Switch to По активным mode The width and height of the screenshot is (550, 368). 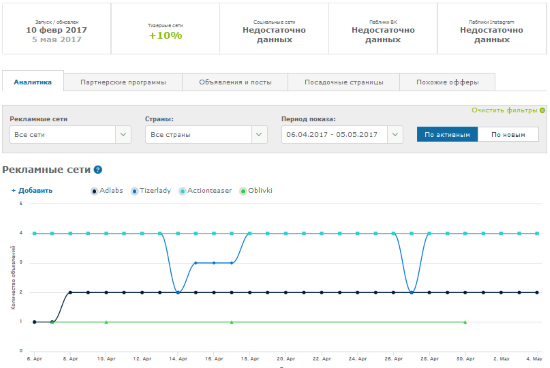[447, 134]
